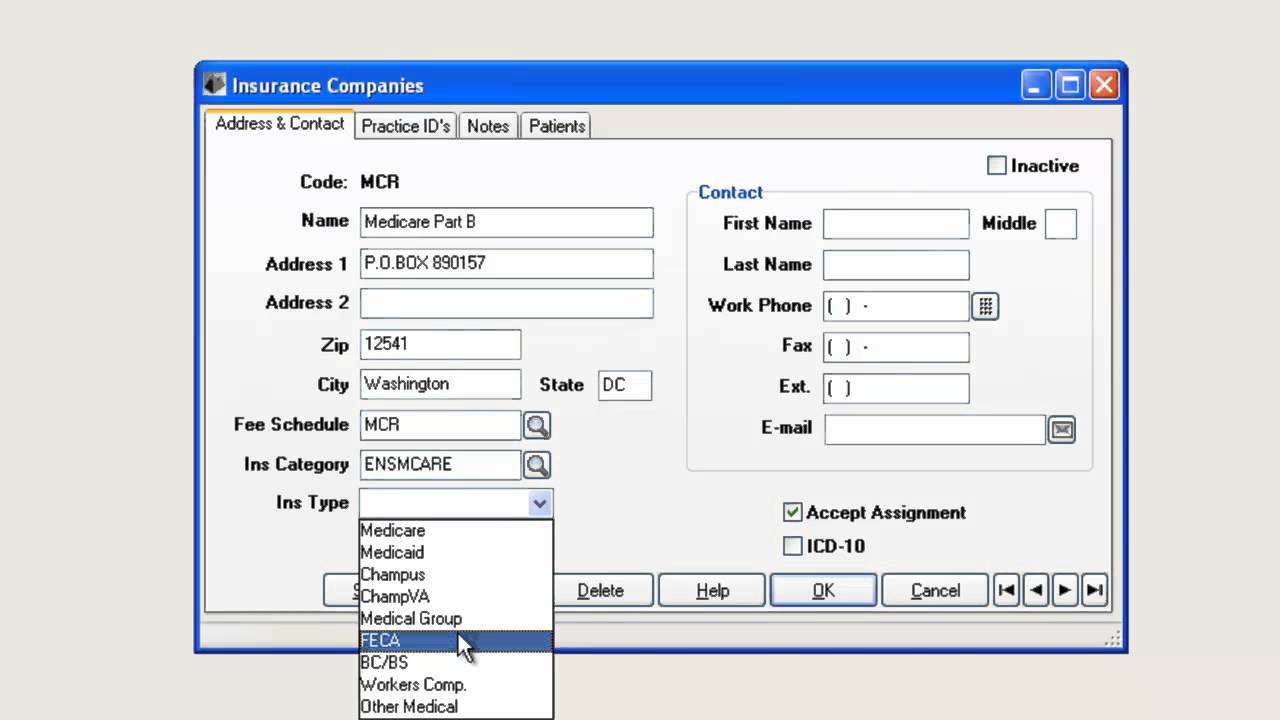Open the Notes tab
The image size is (1280, 720).
click(488, 126)
